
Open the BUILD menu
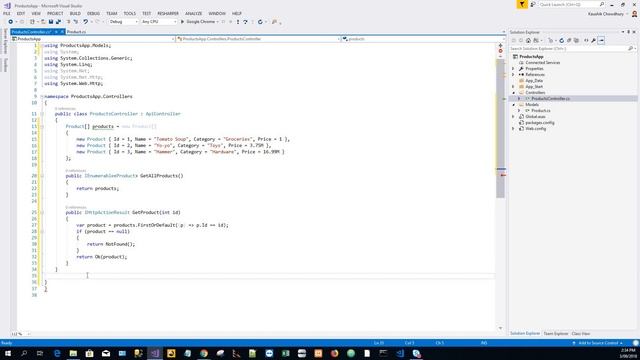tap(75, 13)
